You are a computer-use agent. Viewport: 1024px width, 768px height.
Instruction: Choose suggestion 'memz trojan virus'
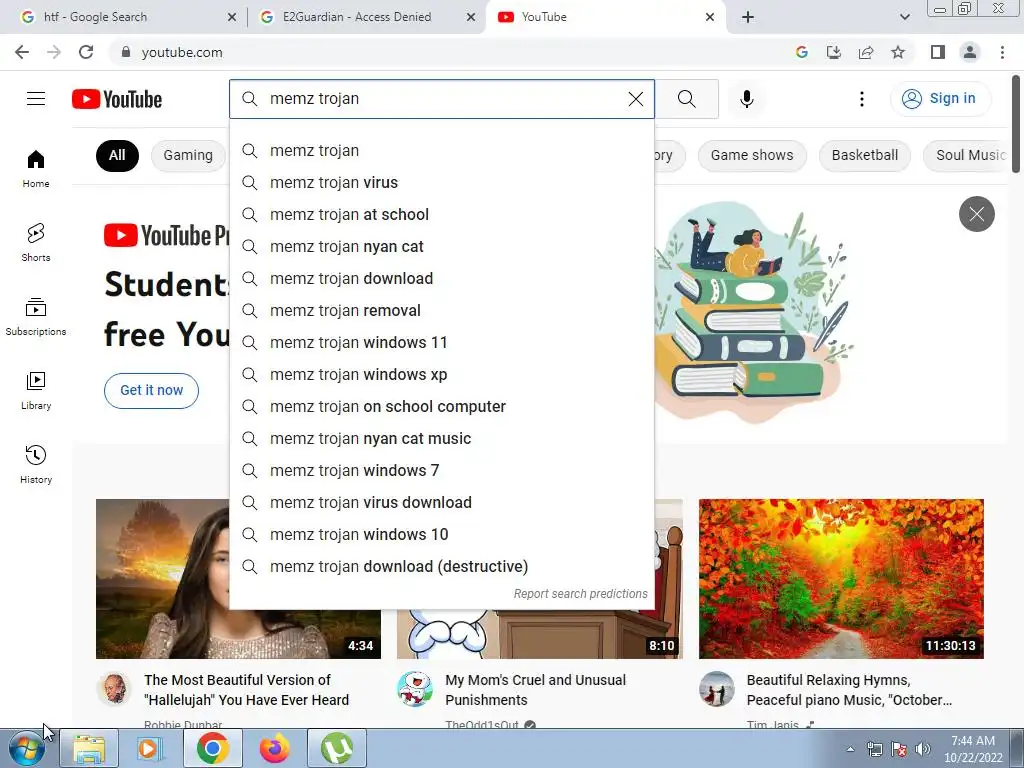pyautogui.click(x=441, y=182)
